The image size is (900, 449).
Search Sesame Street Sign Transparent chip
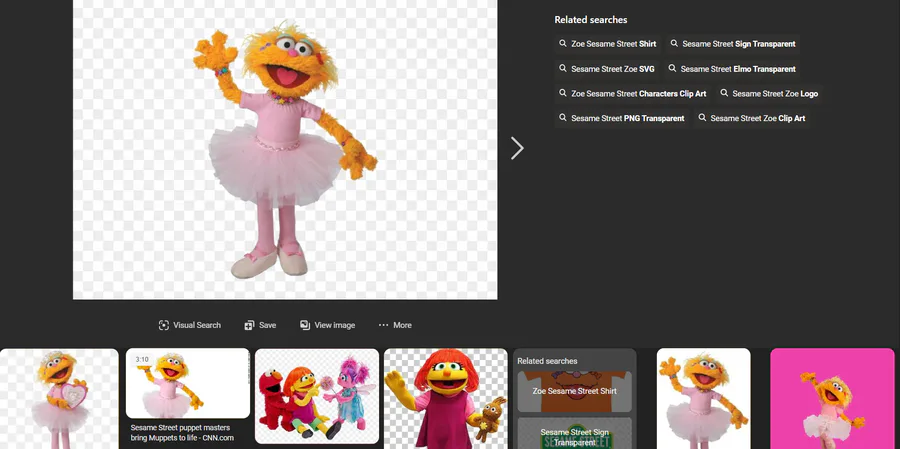(x=733, y=44)
